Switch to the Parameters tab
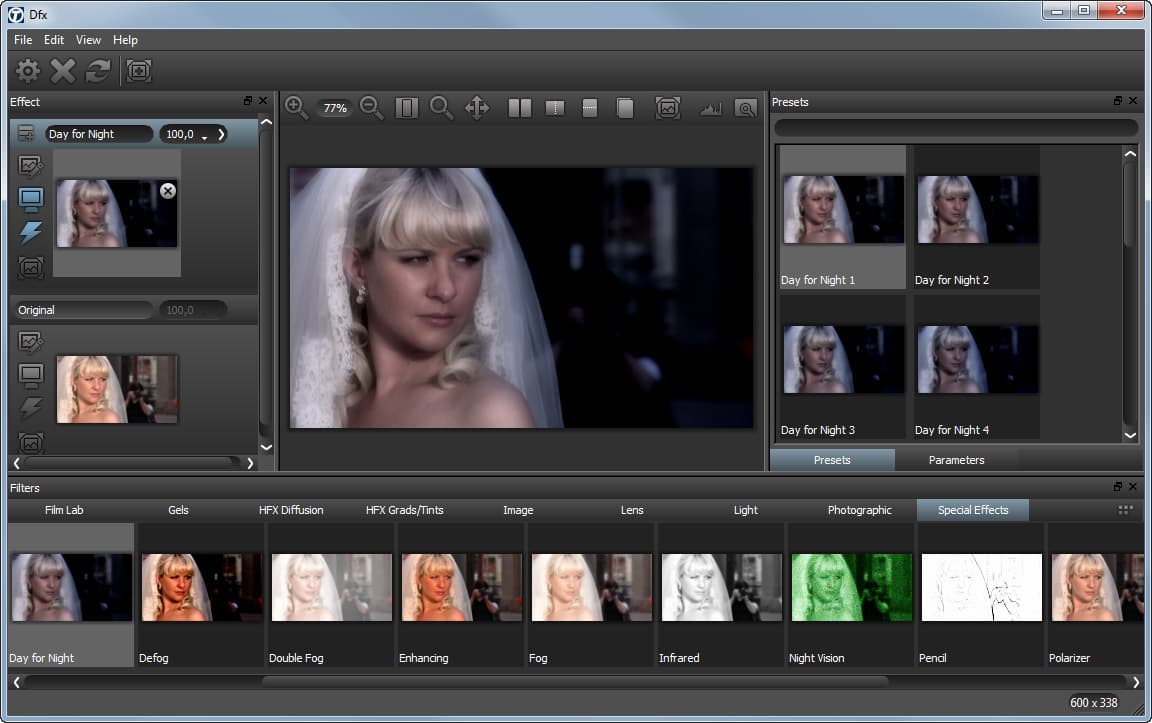1152x723 pixels. (956, 460)
